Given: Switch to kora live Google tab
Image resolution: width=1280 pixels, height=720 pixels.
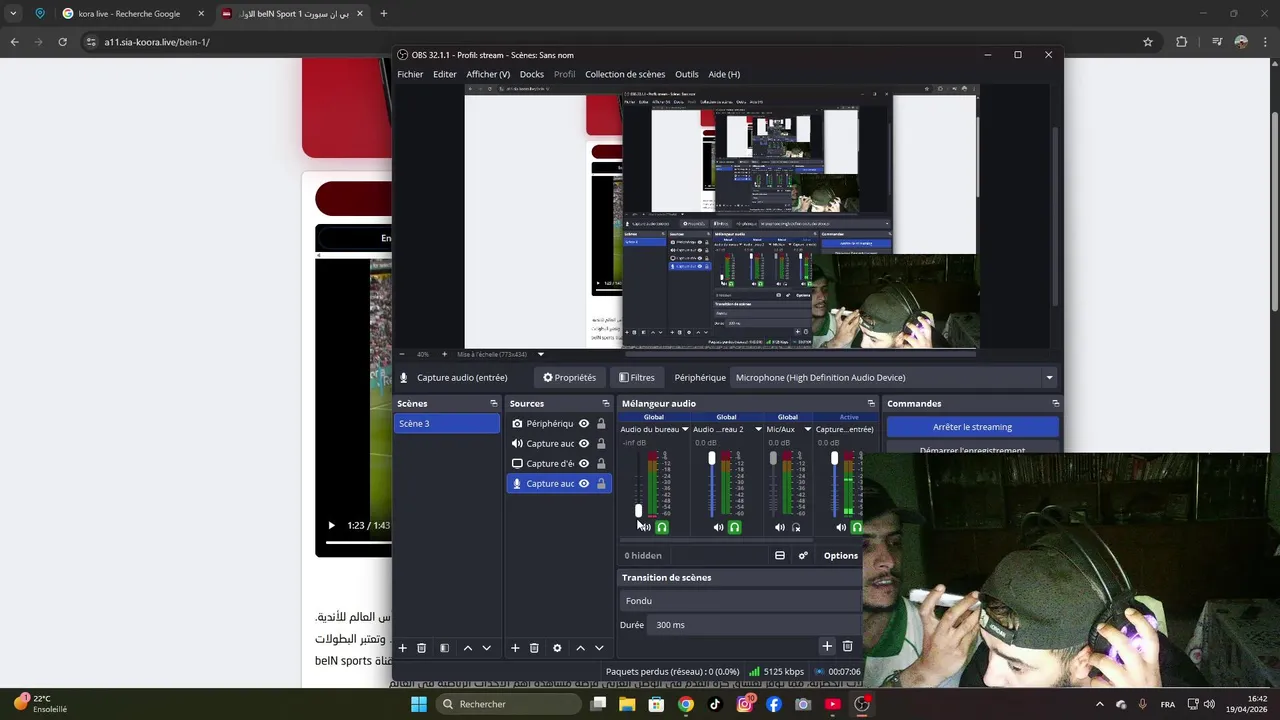Looking at the screenshot, I should click(x=134, y=14).
